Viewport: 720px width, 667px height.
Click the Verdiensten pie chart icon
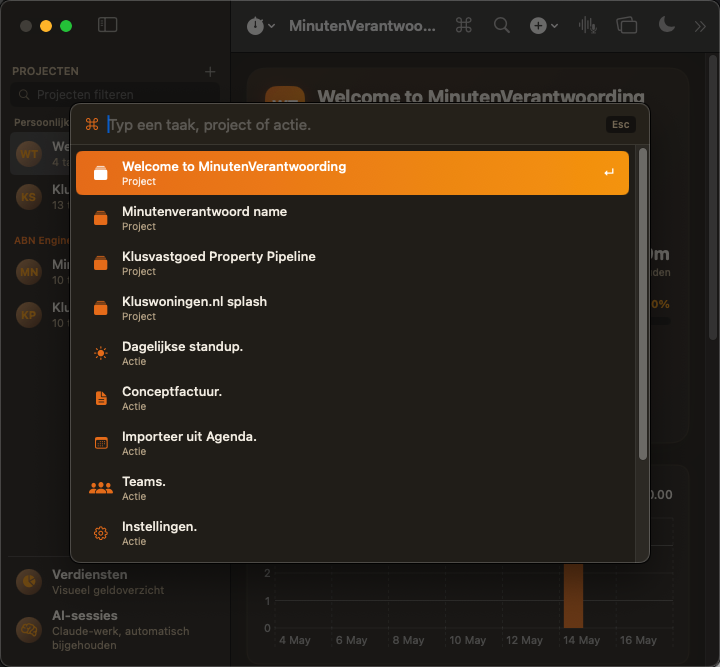(28, 582)
